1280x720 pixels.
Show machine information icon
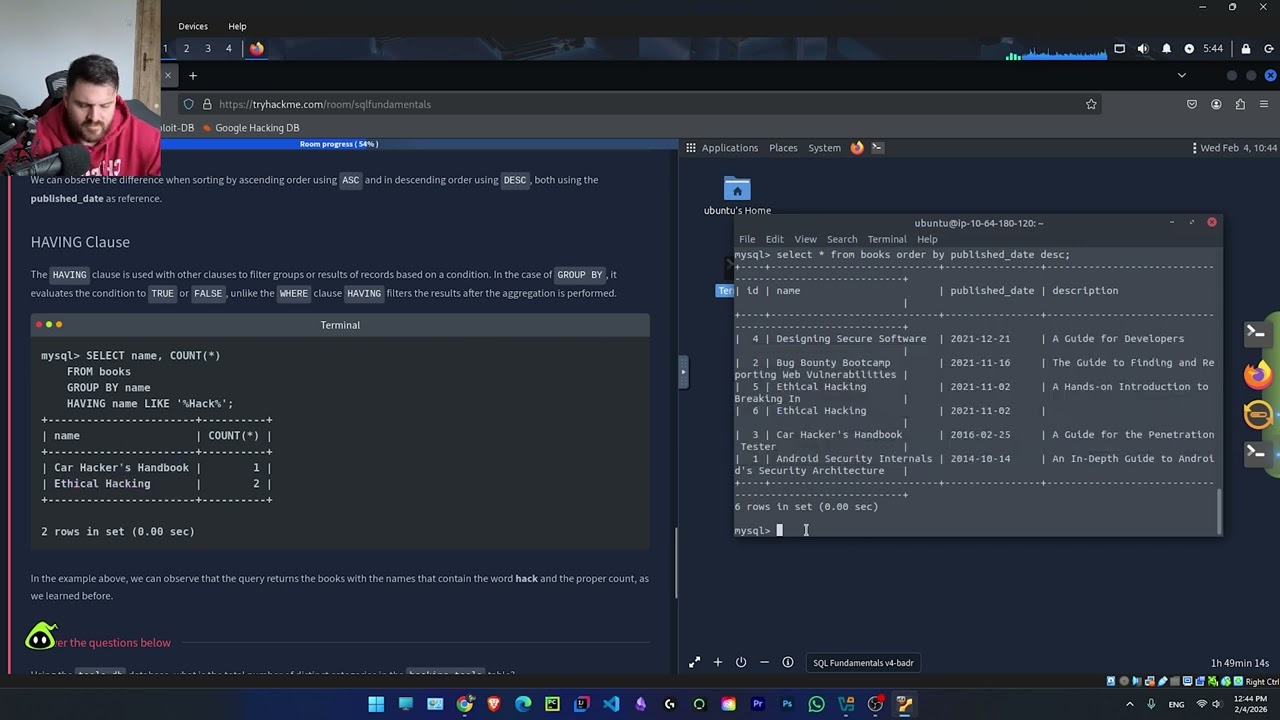tap(788, 662)
